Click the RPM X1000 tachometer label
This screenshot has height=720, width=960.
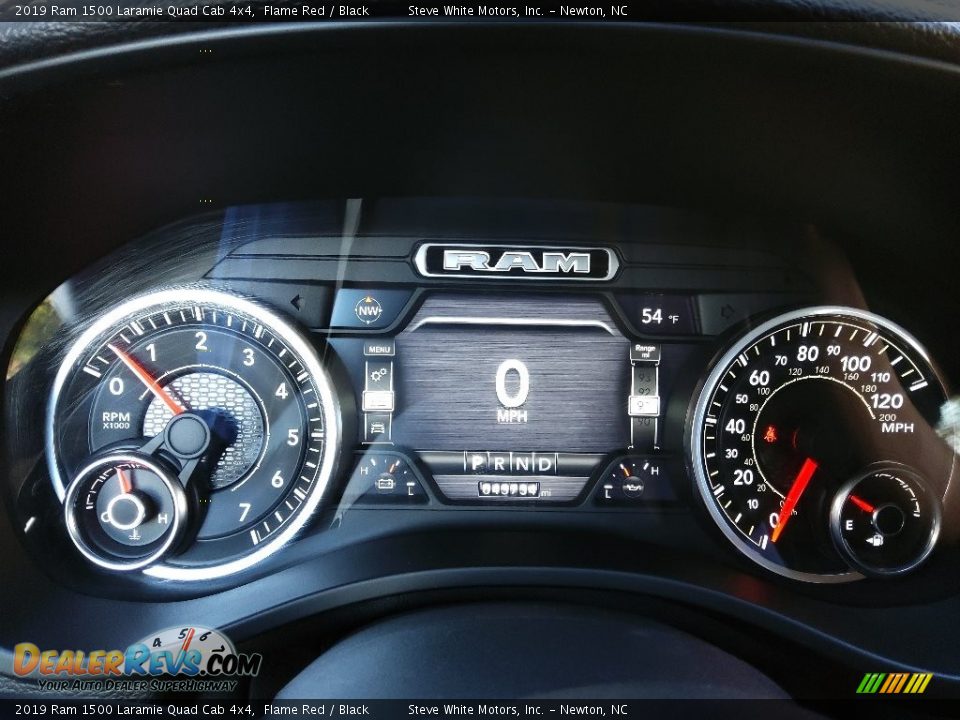tap(116, 420)
